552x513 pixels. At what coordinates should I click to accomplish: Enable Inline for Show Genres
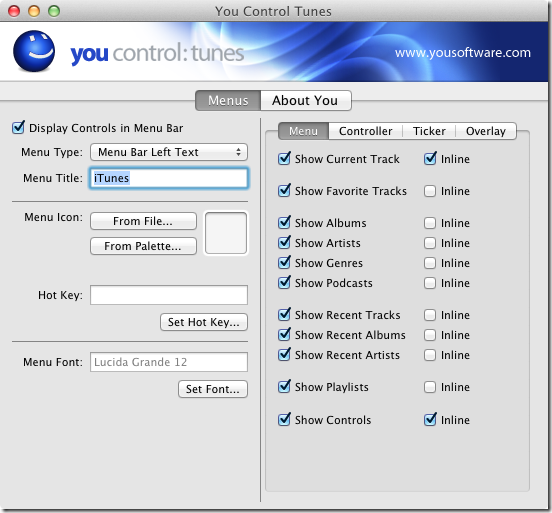[x=430, y=263]
